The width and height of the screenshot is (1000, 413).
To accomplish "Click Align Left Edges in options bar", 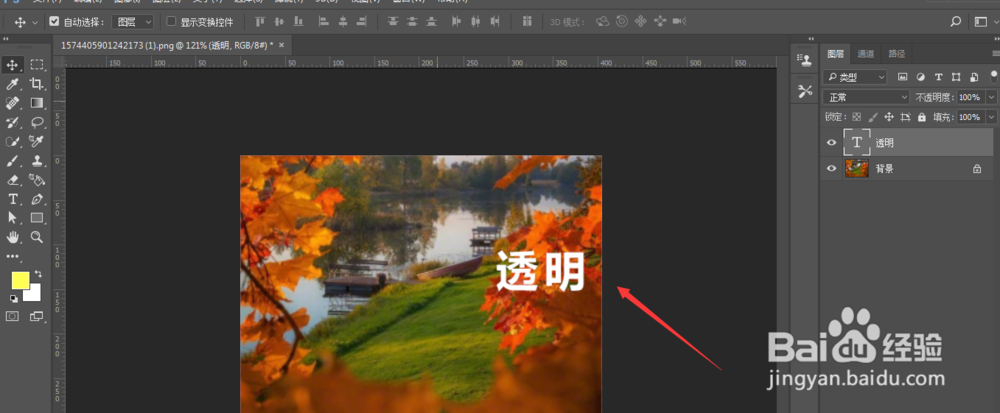I will click(x=323, y=22).
